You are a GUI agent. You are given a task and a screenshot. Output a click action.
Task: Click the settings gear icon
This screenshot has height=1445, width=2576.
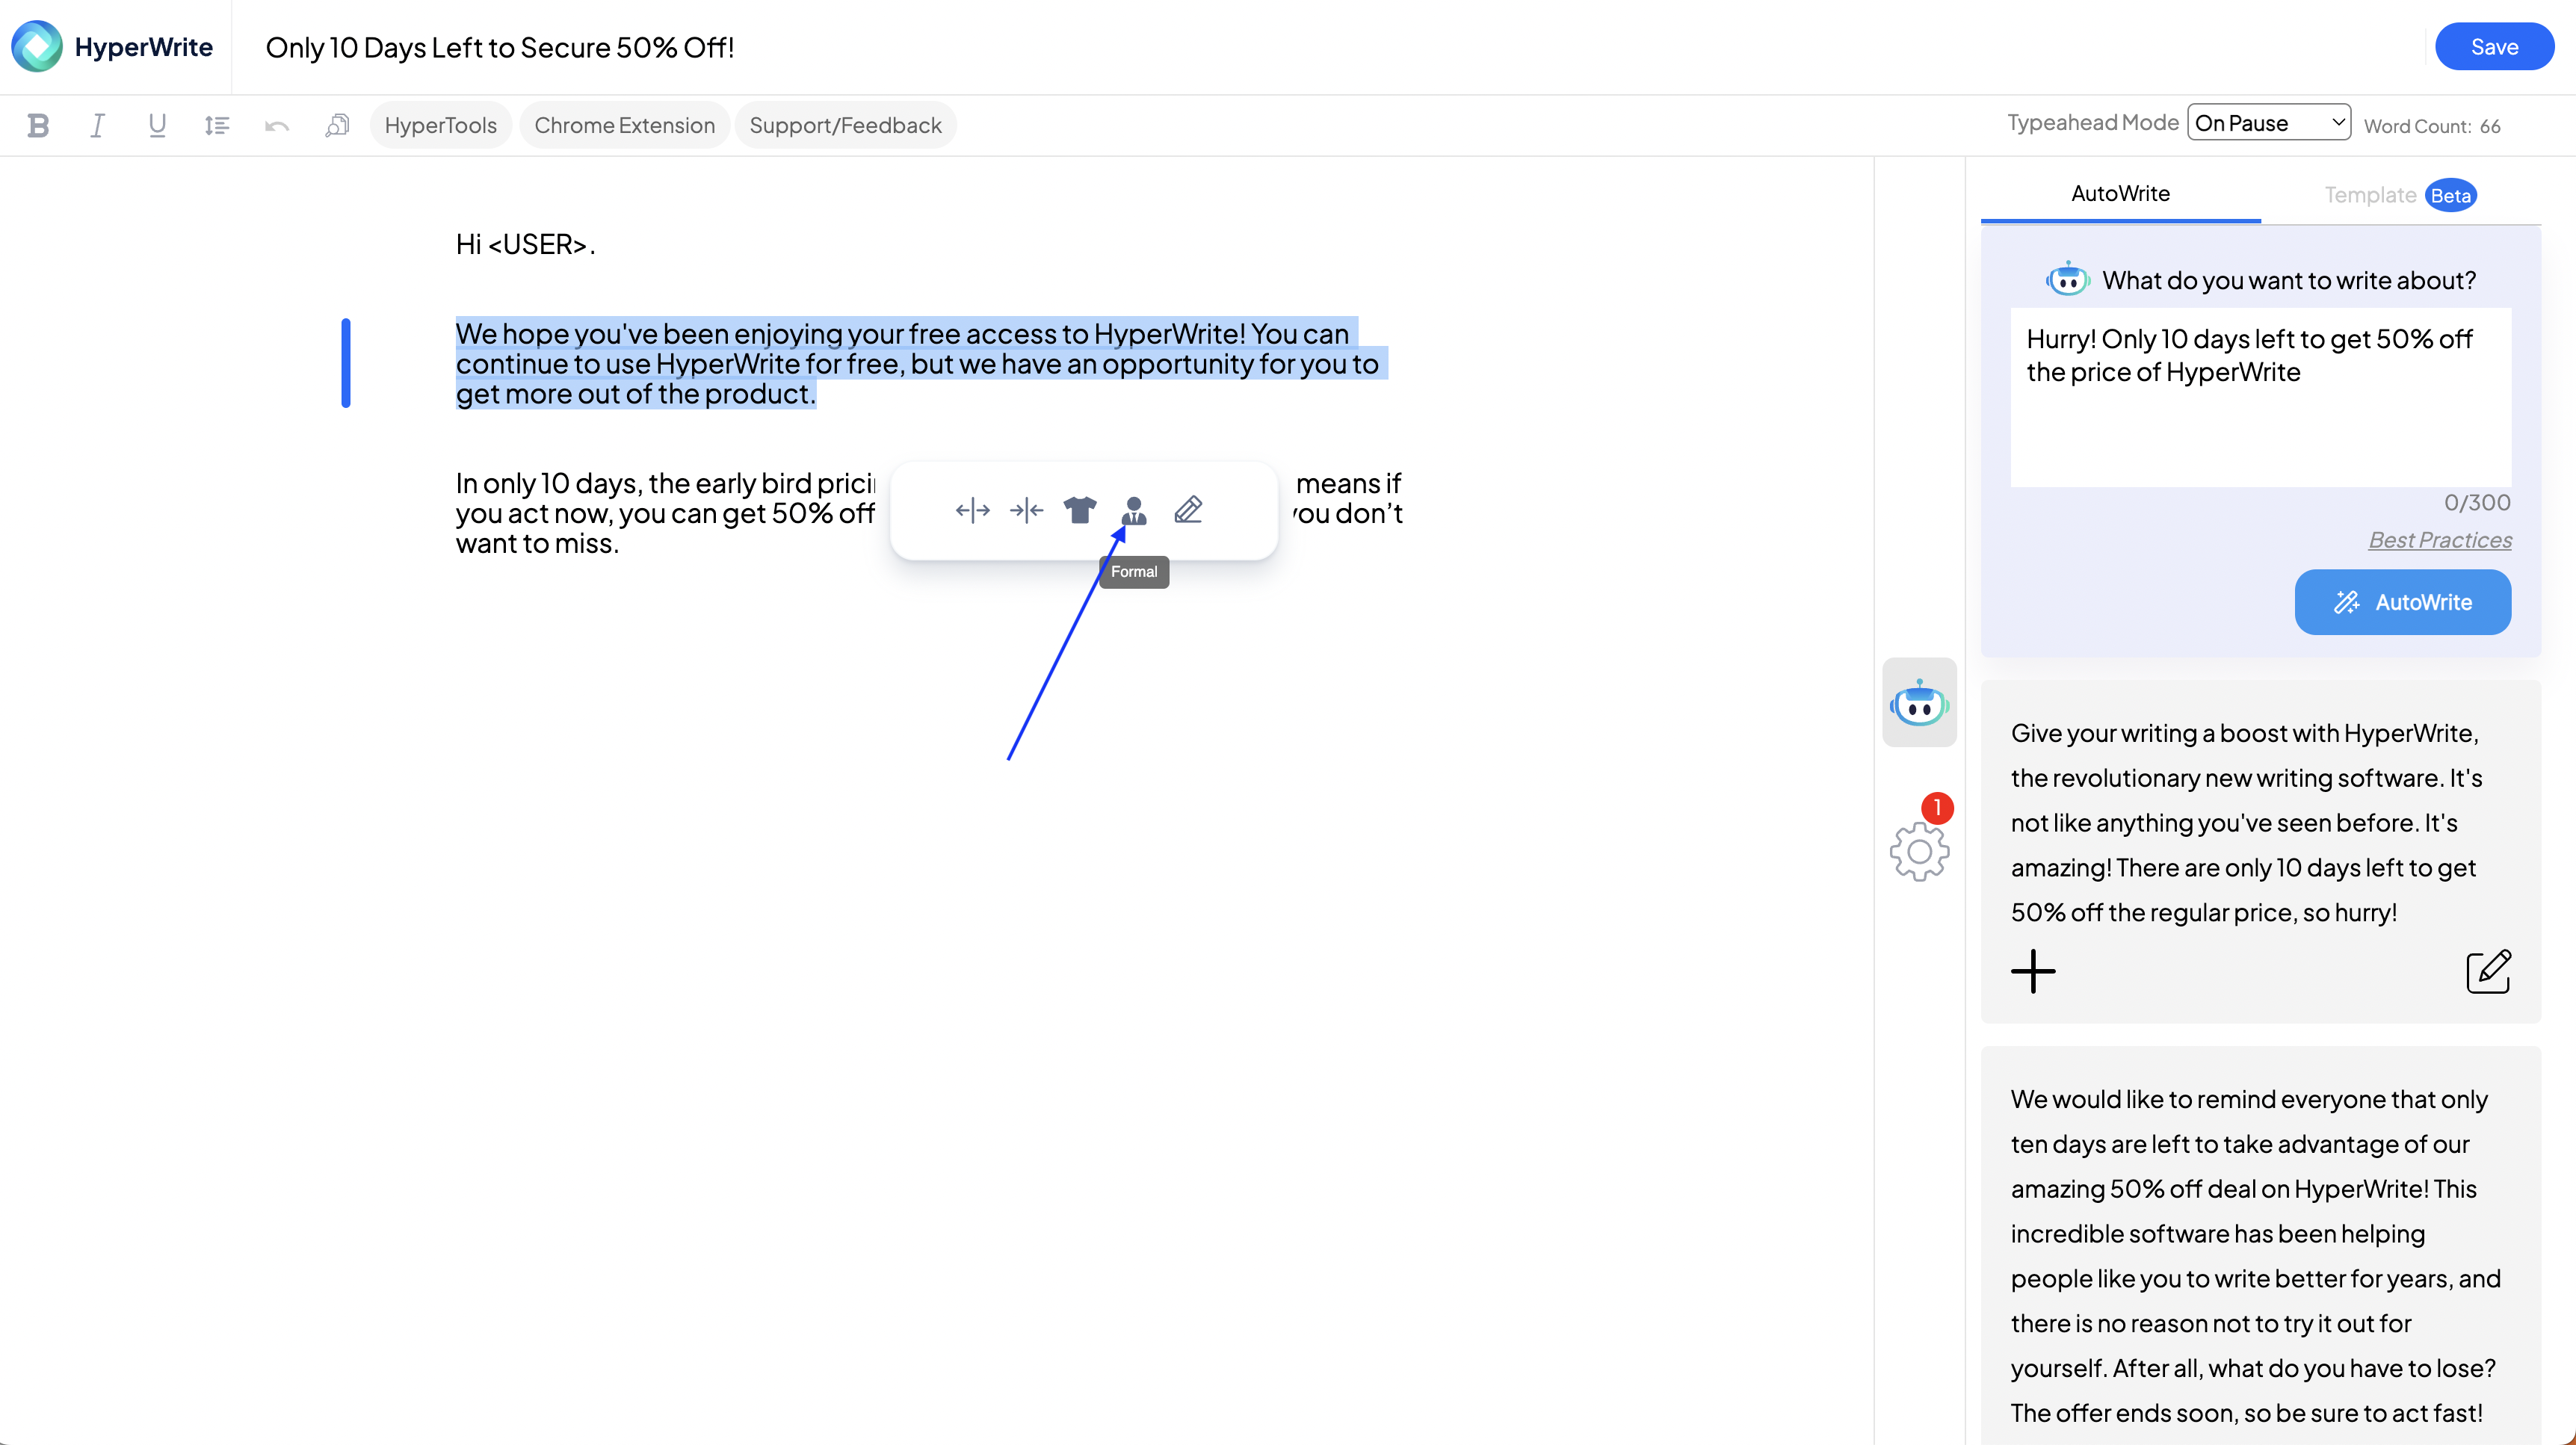tap(1920, 851)
